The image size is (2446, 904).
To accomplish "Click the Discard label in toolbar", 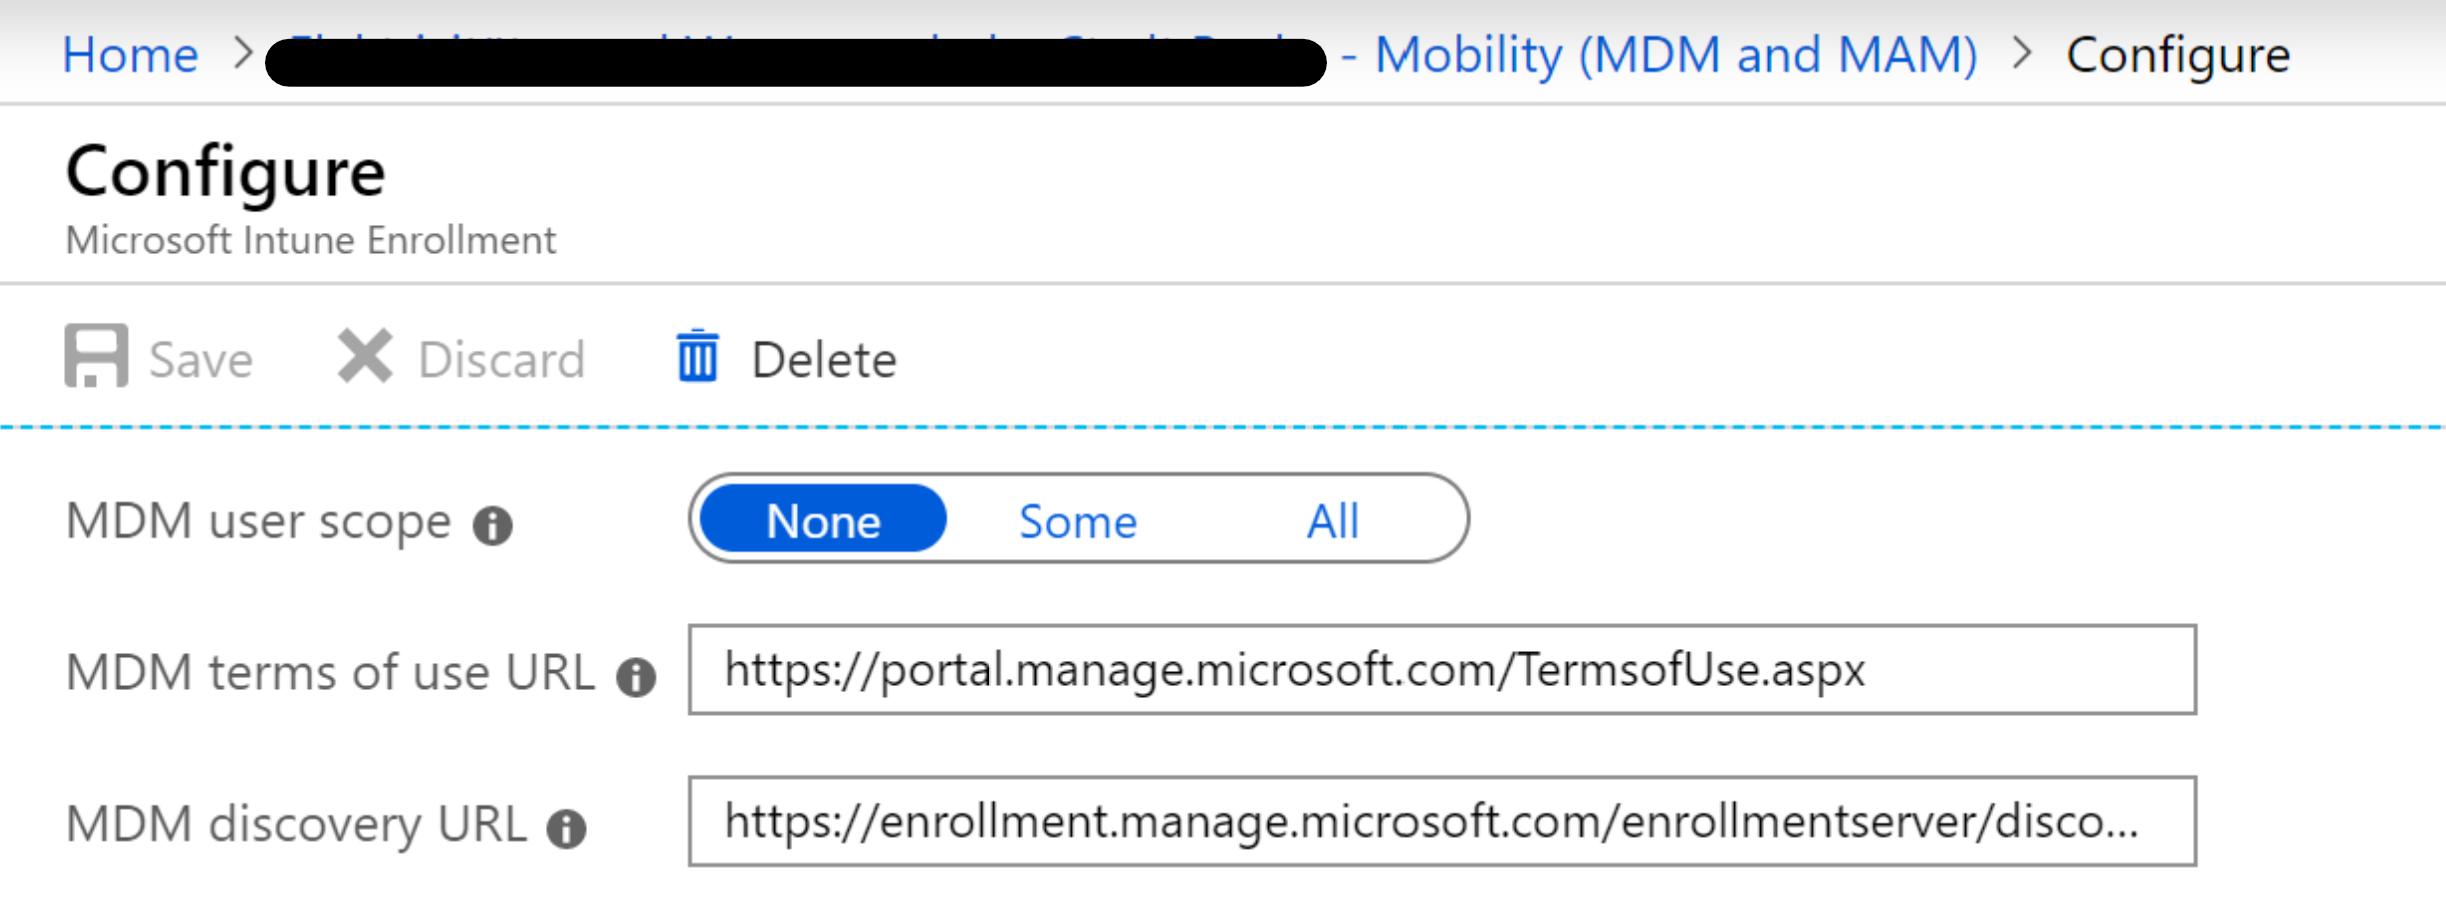I will click(x=502, y=359).
